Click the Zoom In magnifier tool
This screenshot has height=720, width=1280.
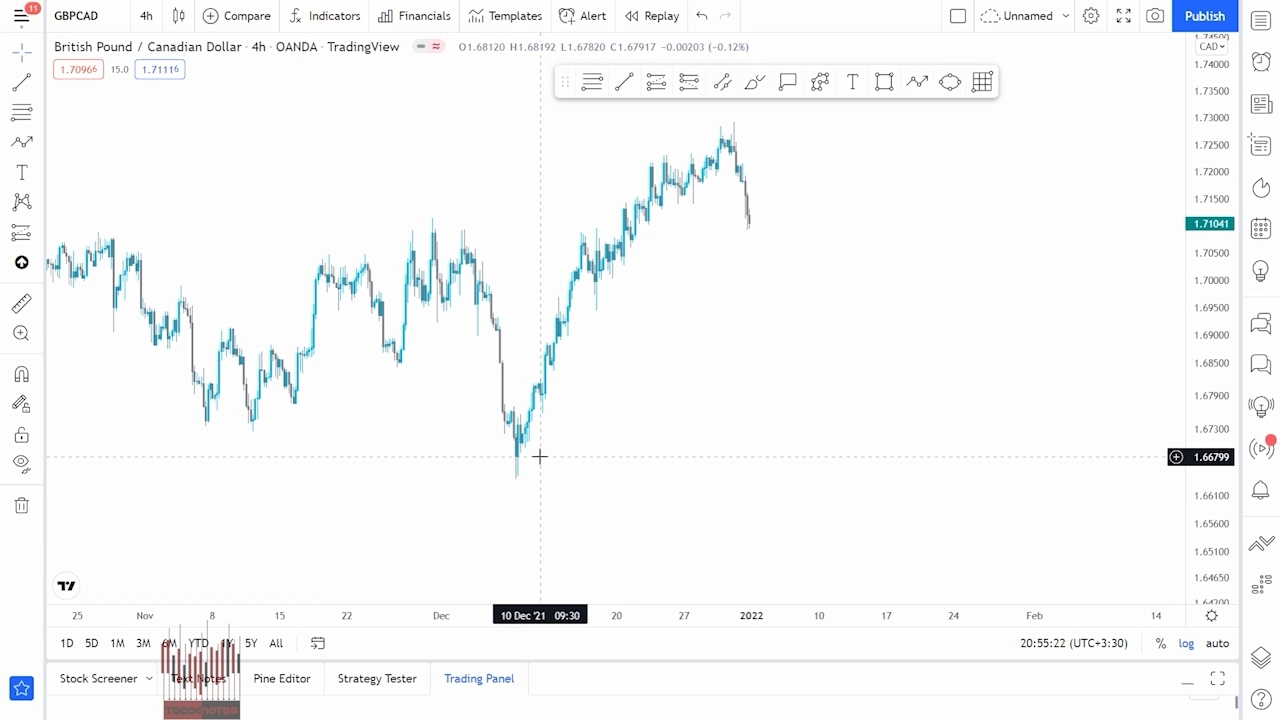click(21, 334)
